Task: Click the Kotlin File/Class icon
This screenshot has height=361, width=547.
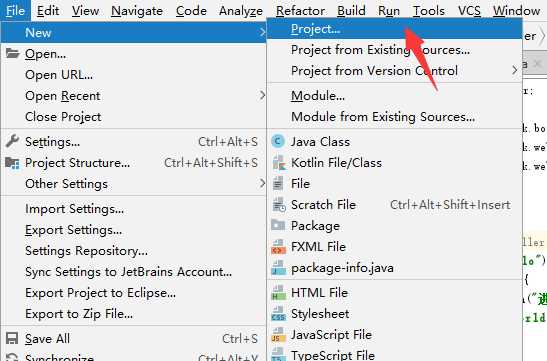Action: click(279, 163)
